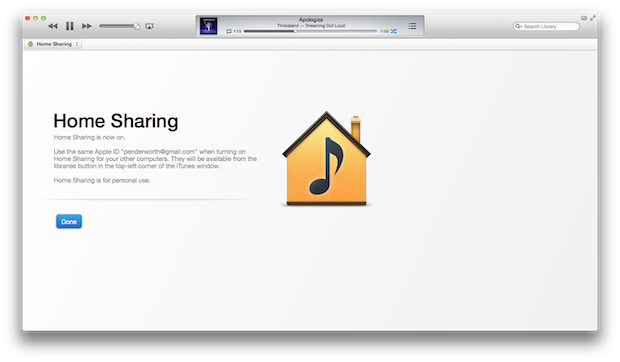
Task: Click the Timbaland — Dreaming Out Loud text
Action: click(311, 26)
